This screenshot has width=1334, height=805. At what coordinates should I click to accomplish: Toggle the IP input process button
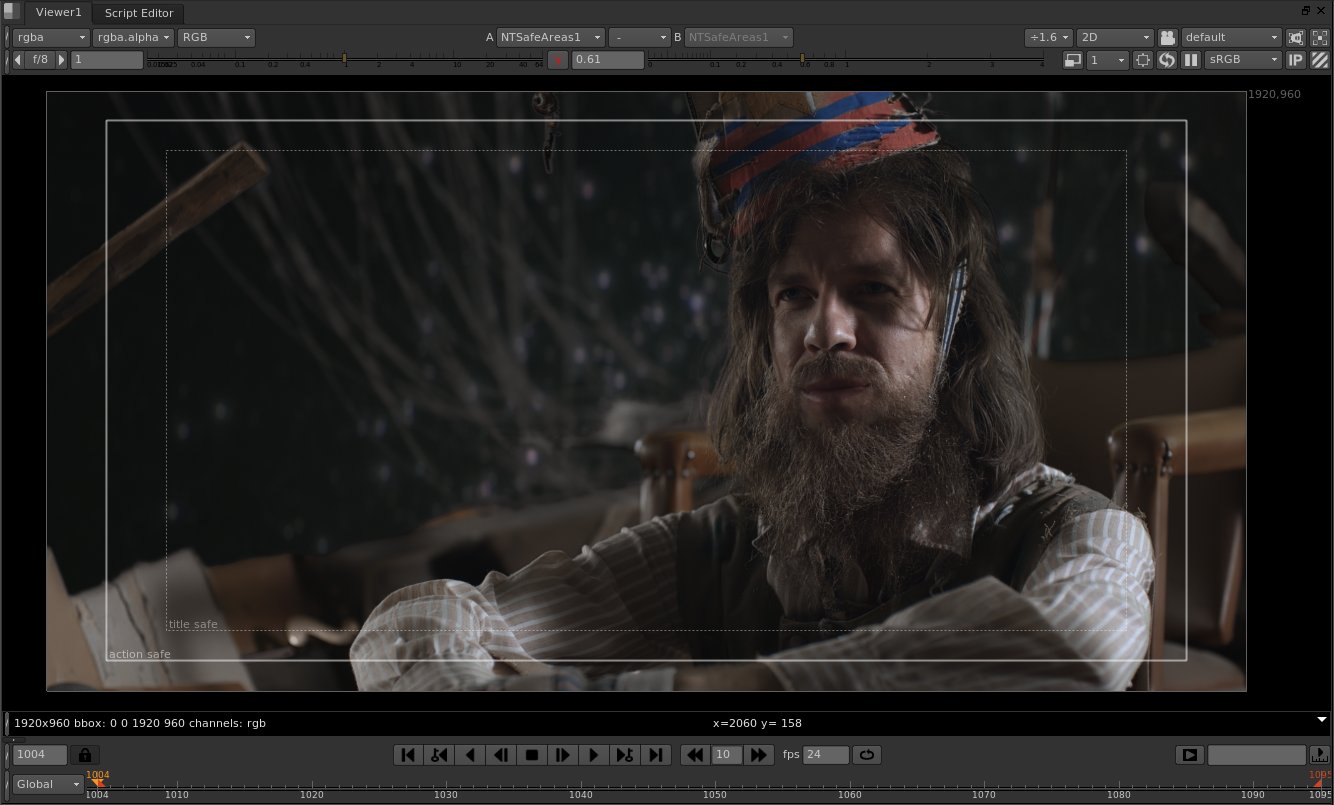pos(1296,60)
